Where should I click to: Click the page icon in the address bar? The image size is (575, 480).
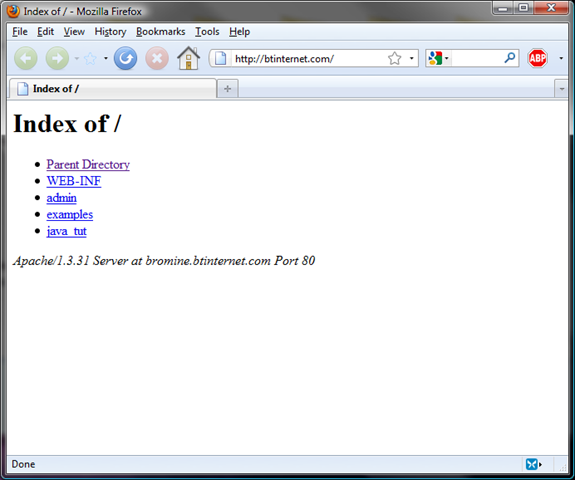tap(220, 58)
